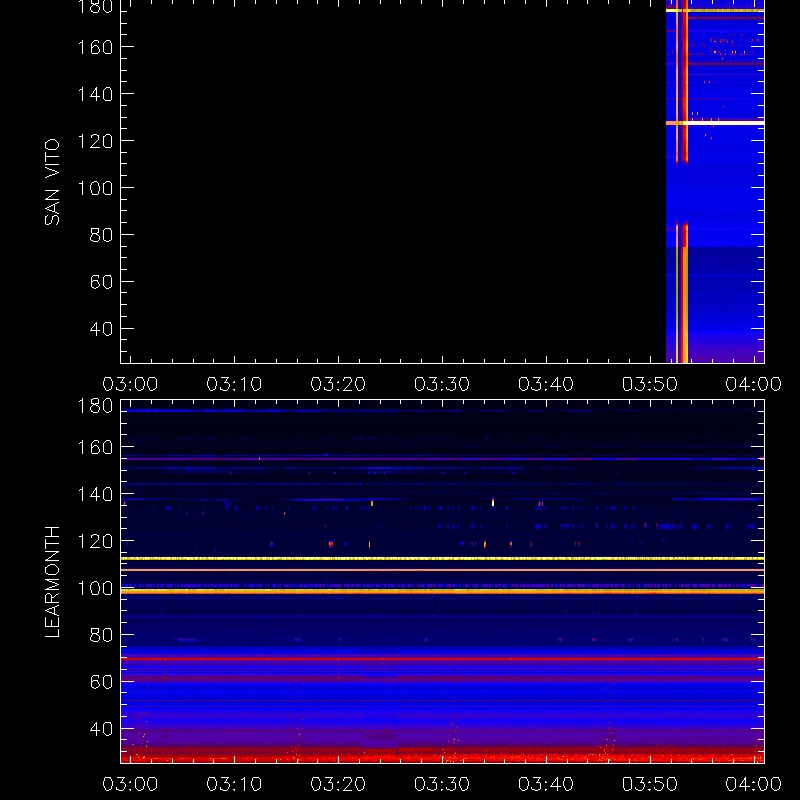This screenshot has width=800, height=800.
Task: Click 04:00 time label under SAN VITO plot
Action: pos(754,384)
